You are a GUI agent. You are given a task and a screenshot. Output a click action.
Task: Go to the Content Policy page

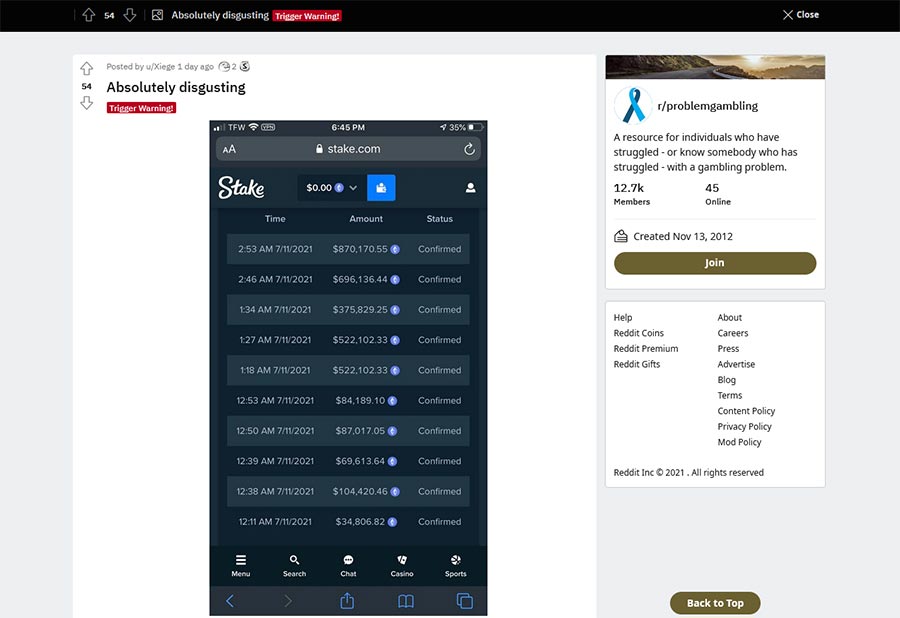pos(746,411)
